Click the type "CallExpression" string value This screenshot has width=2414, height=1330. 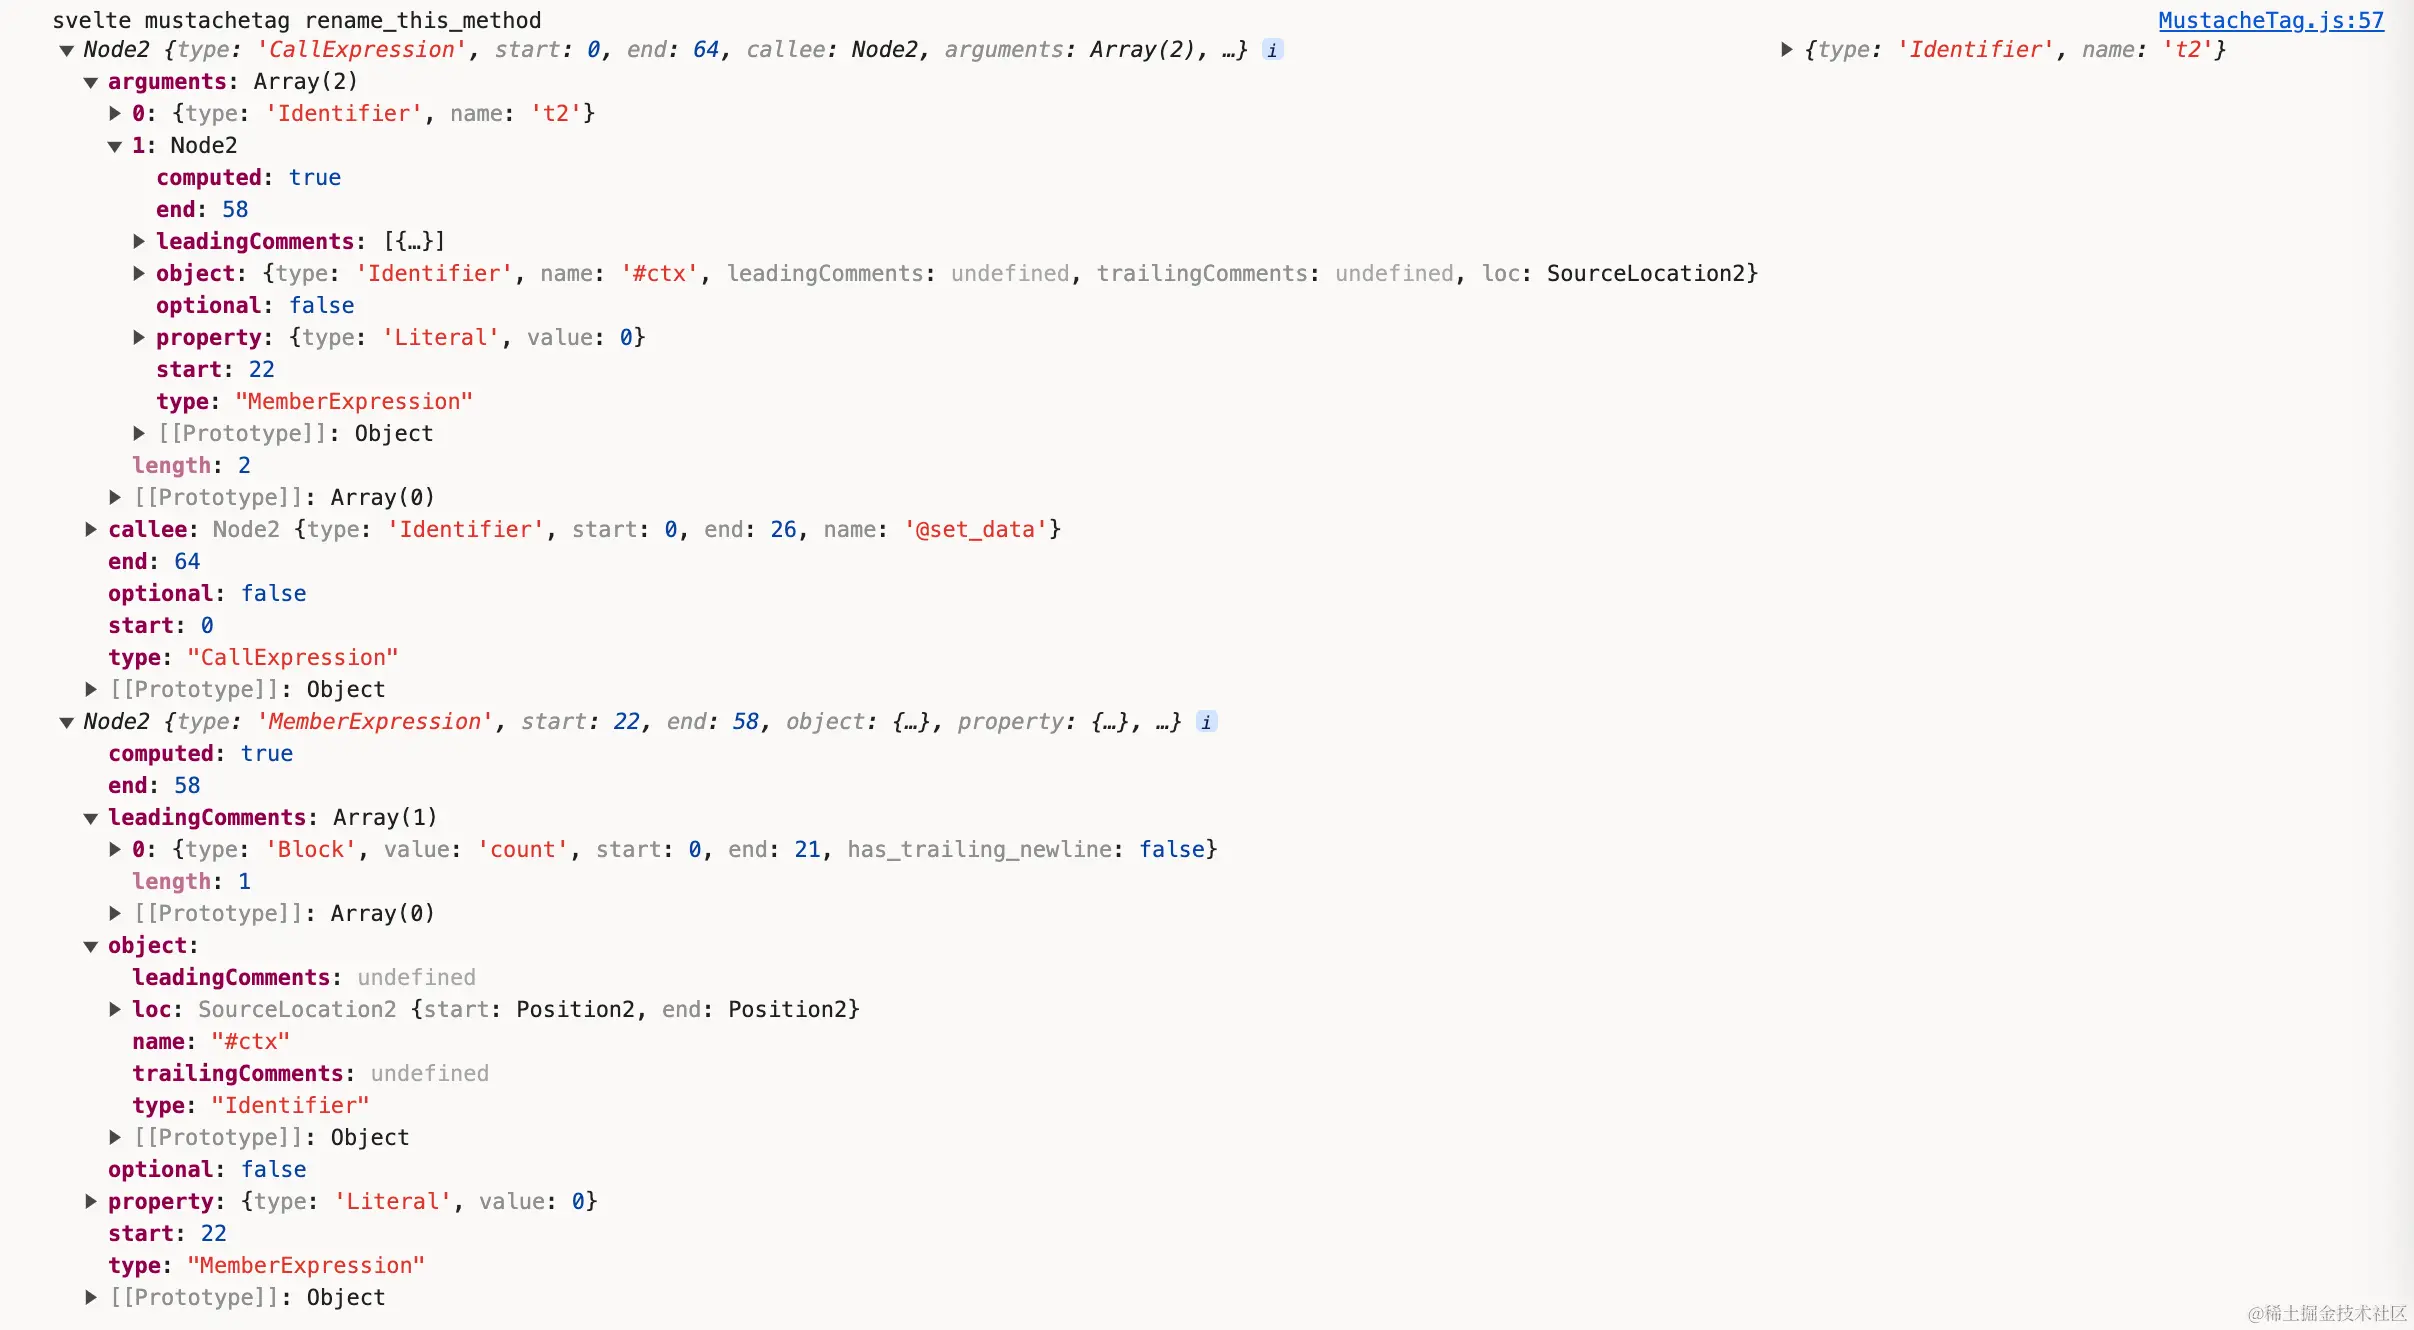coord(292,658)
